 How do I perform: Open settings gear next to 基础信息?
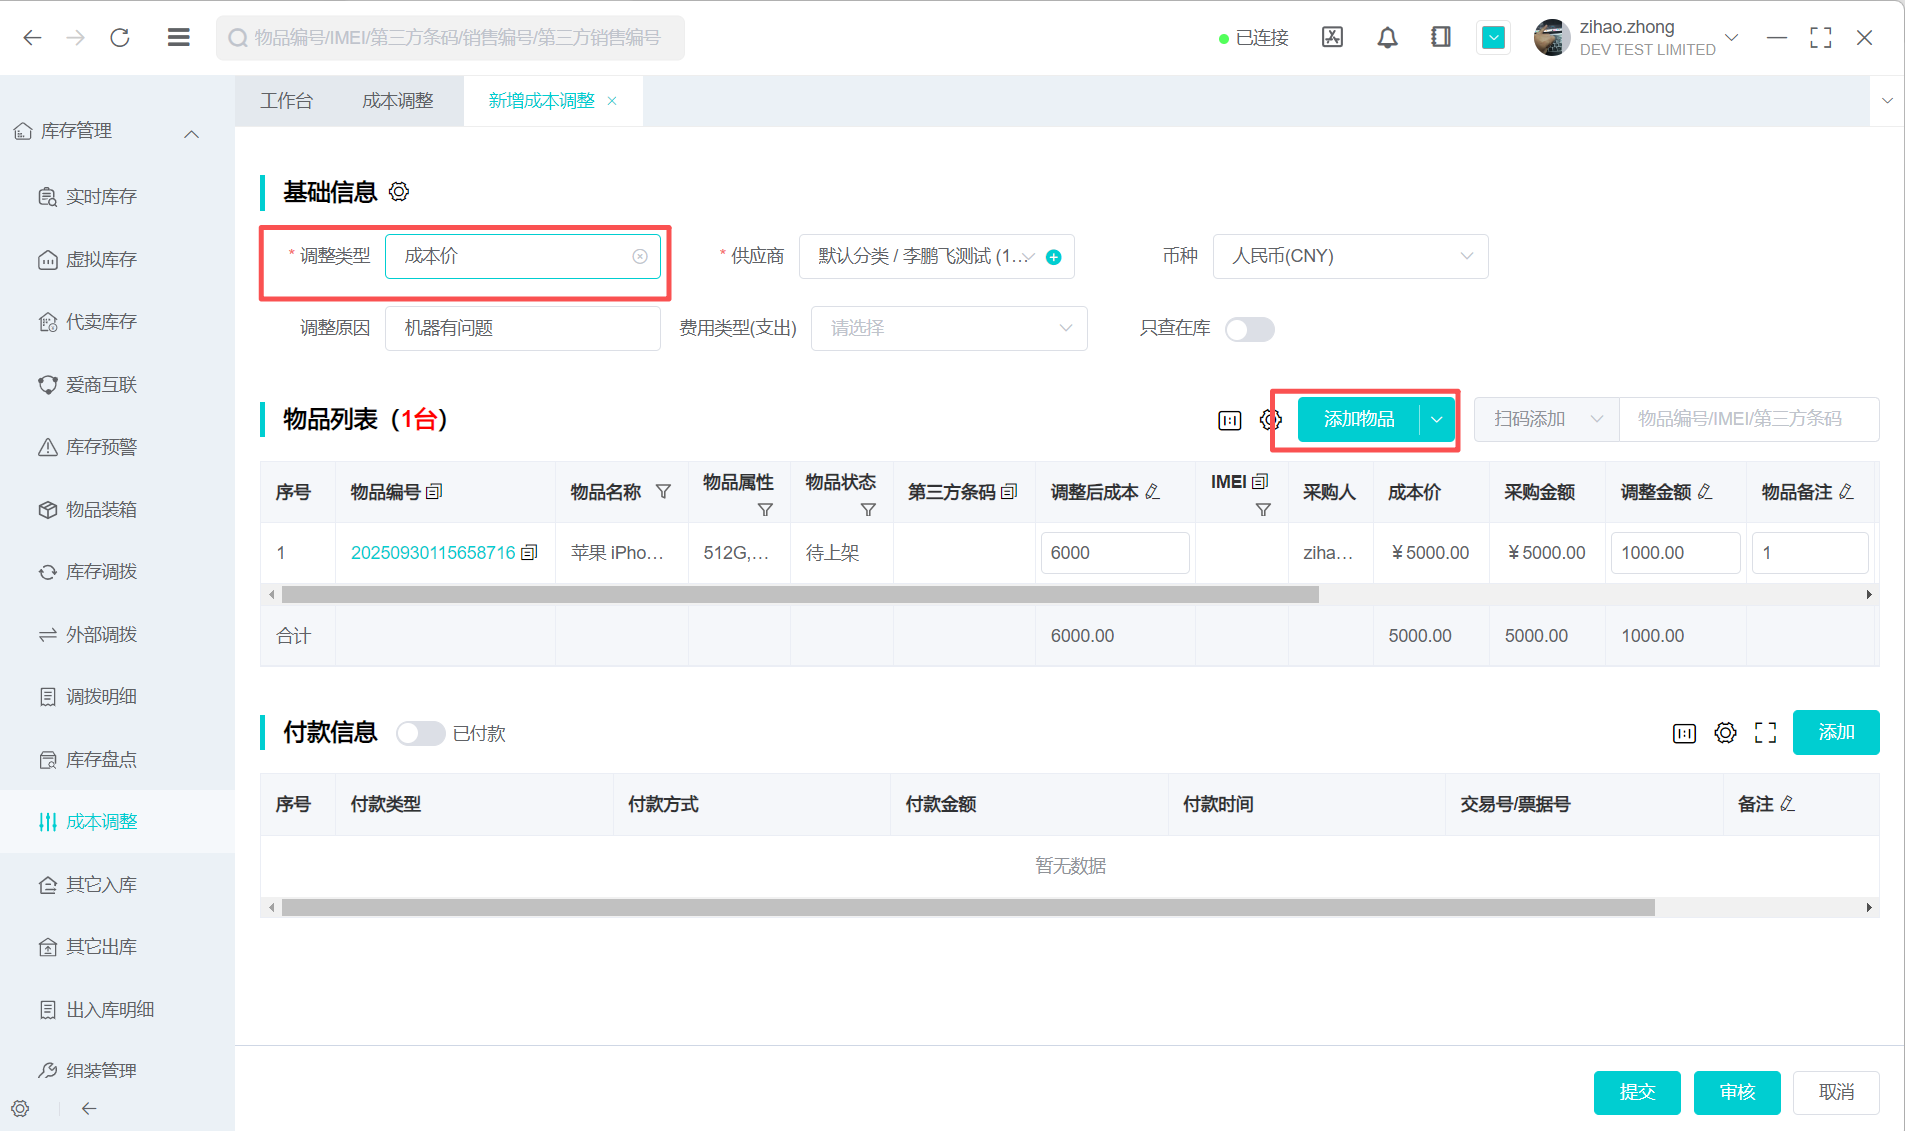(399, 192)
